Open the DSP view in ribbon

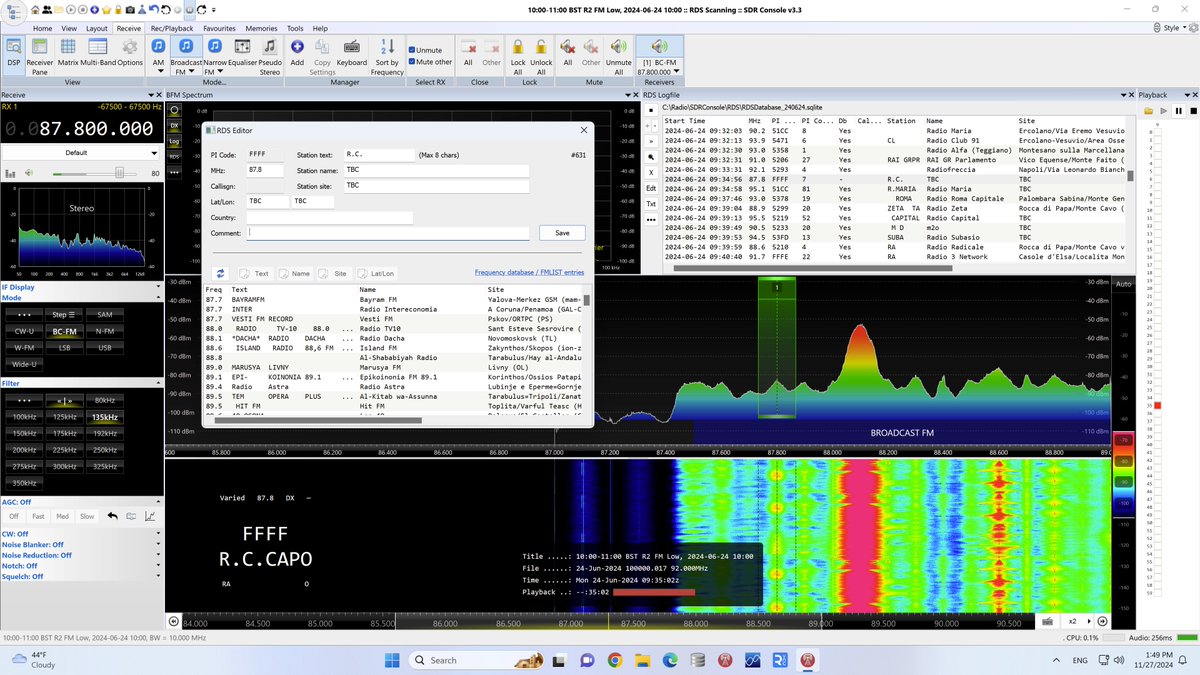point(14,55)
